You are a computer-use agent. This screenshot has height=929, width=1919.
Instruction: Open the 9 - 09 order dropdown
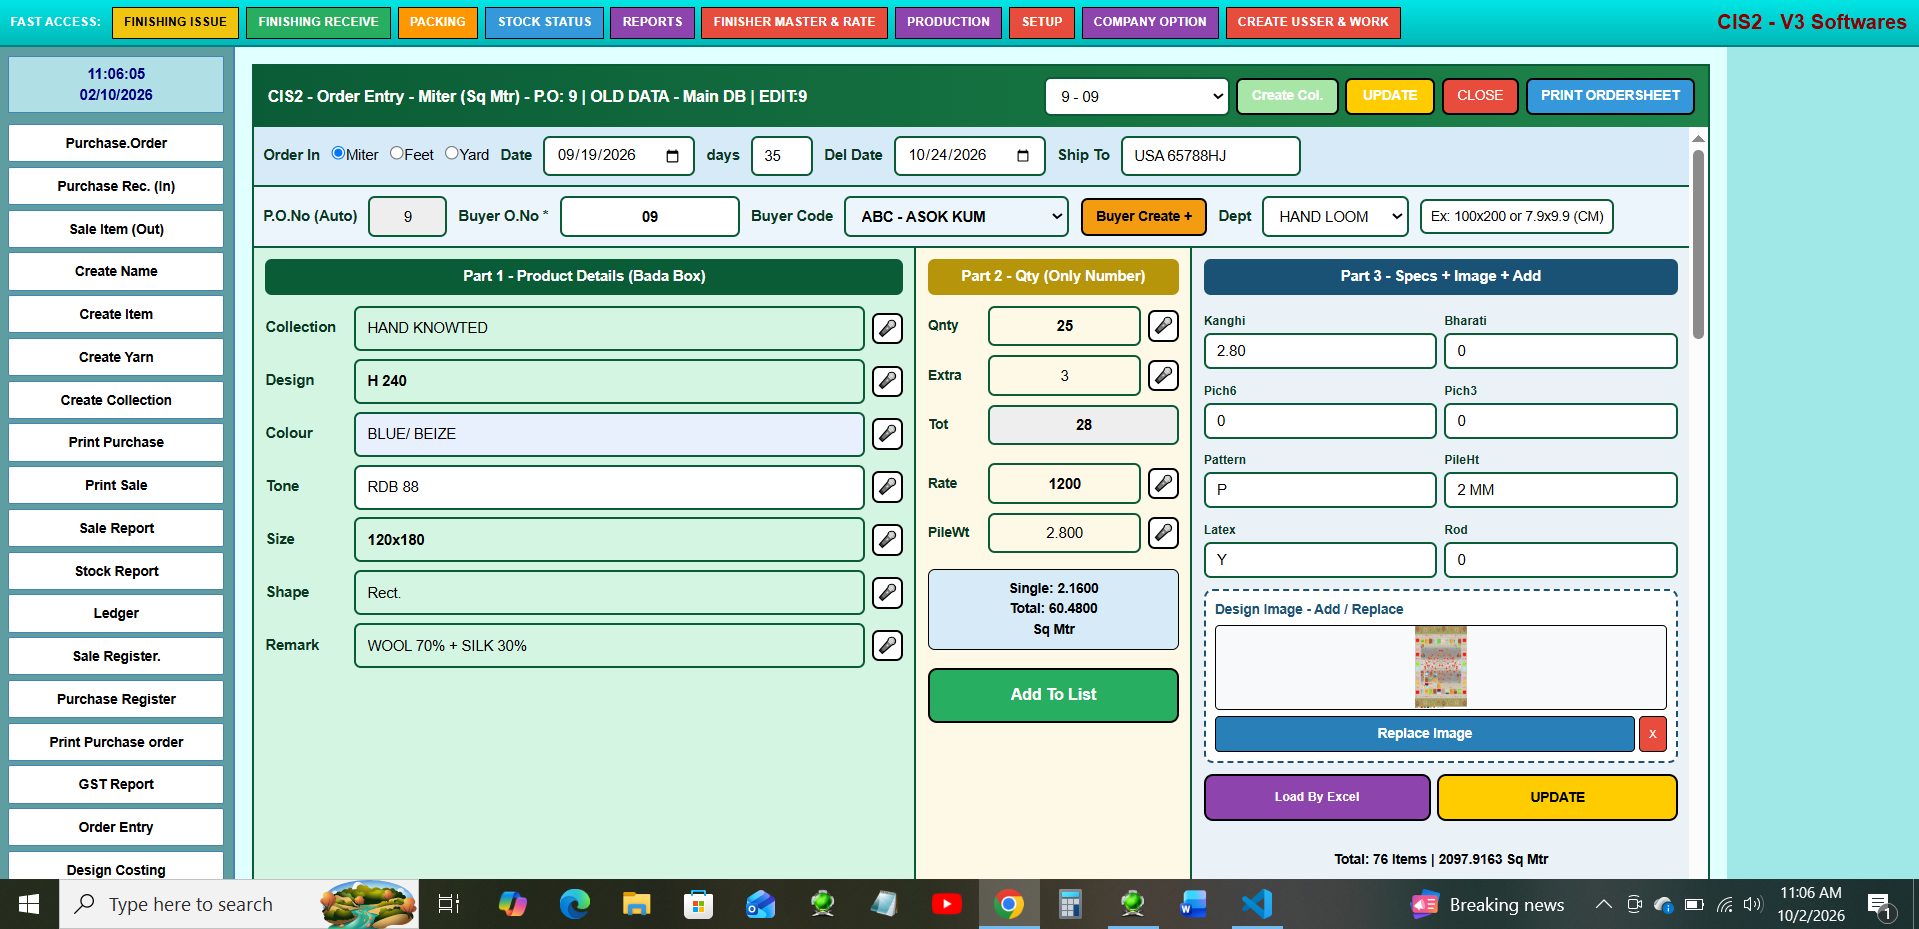(1137, 97)
